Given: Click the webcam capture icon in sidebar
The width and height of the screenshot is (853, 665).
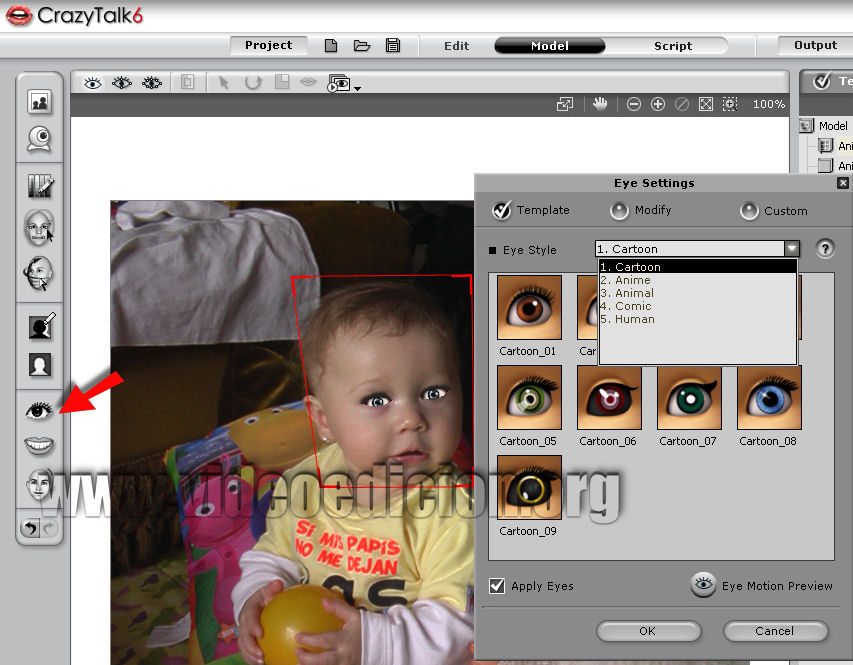Looking at the screenshot, I should pyautogui.click(x=40, y=138).
